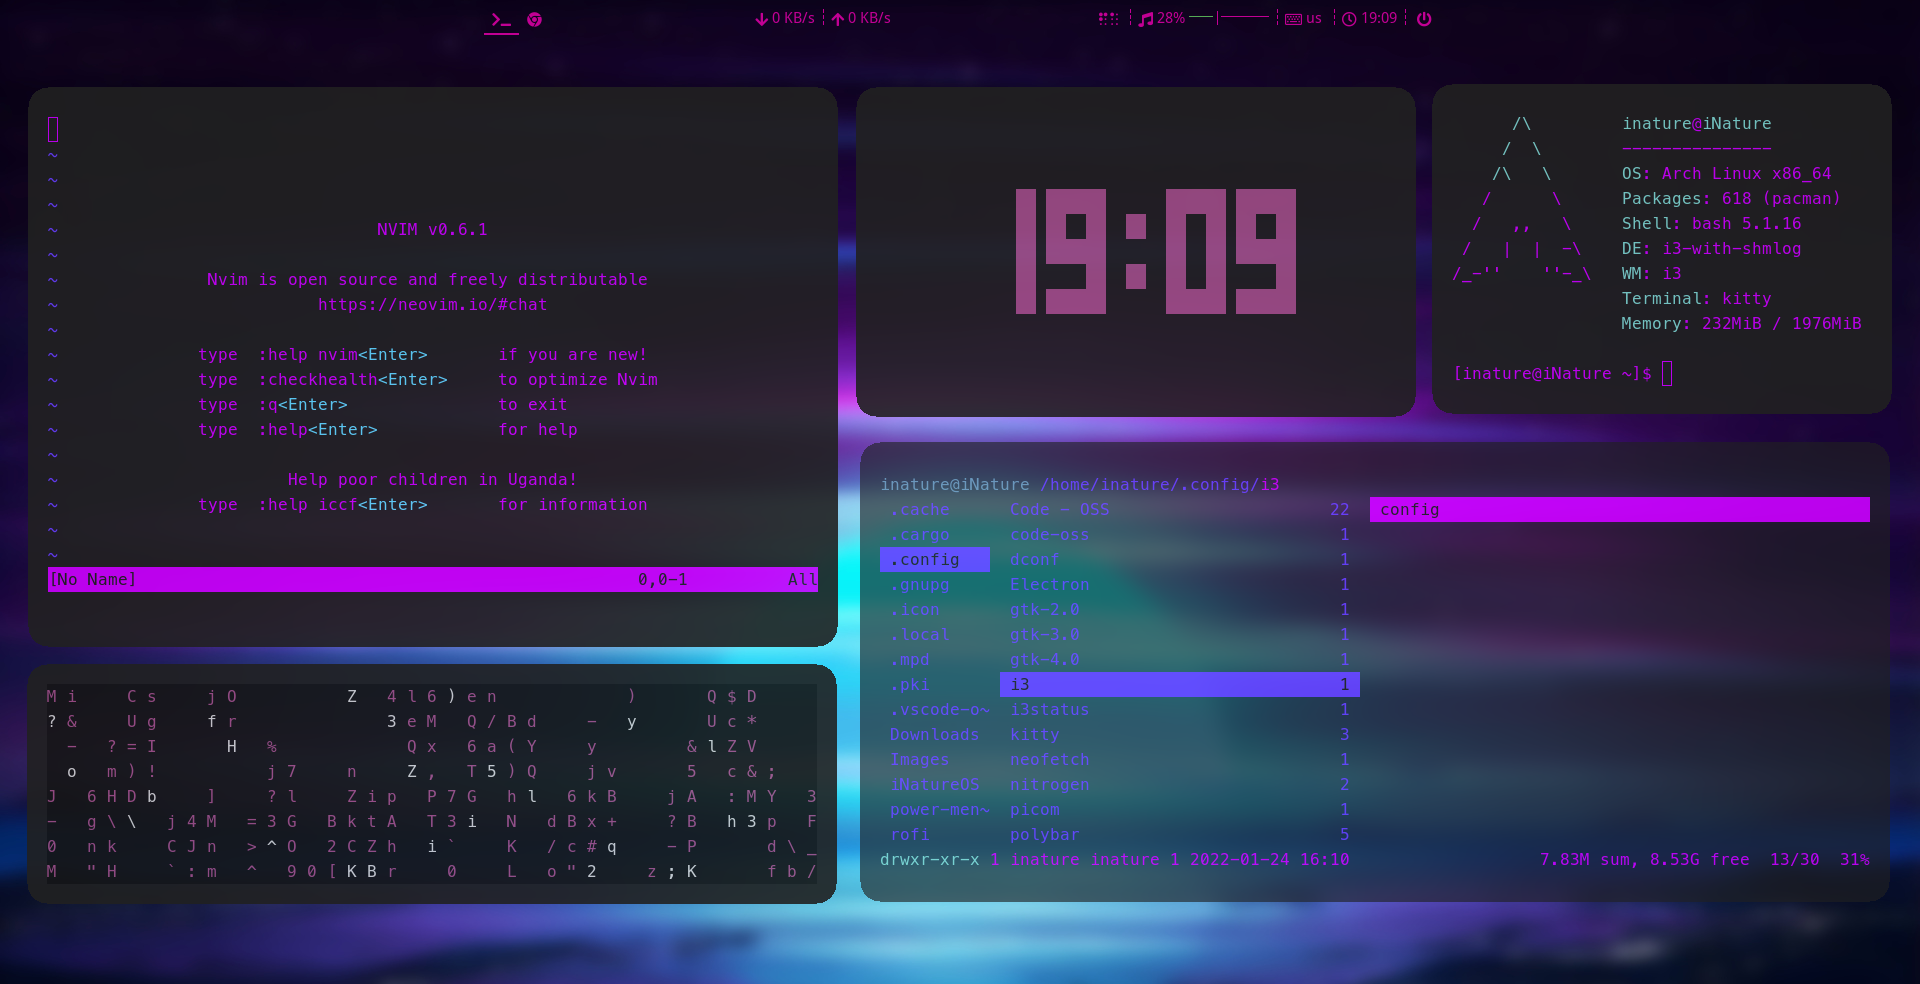Click the ':checkhealth<Enter>' command text

[353, 380]
